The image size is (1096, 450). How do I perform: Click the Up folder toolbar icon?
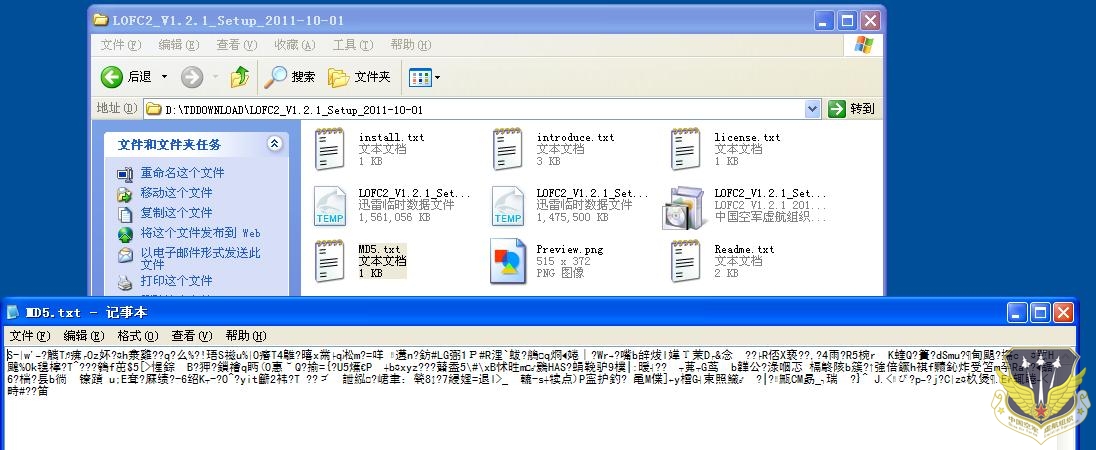pyautogui.click(x=240, y=77)
